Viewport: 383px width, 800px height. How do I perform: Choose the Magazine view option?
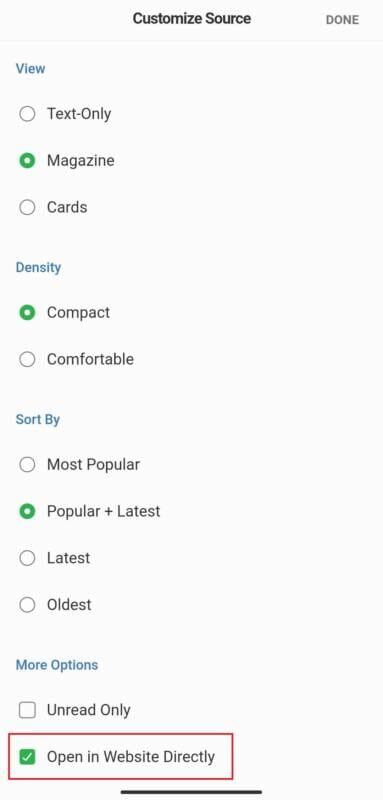[x=27, y=161]
